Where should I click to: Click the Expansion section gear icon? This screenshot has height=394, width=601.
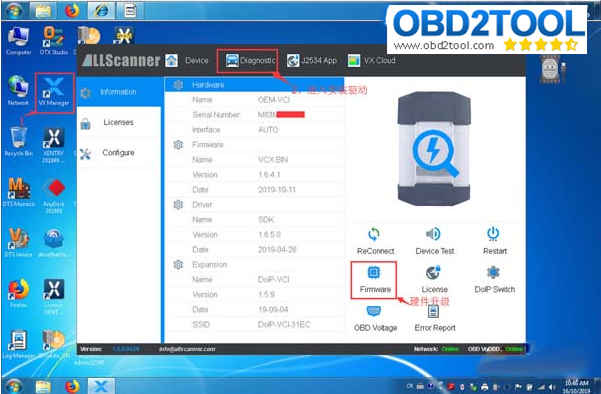(178, 265)
